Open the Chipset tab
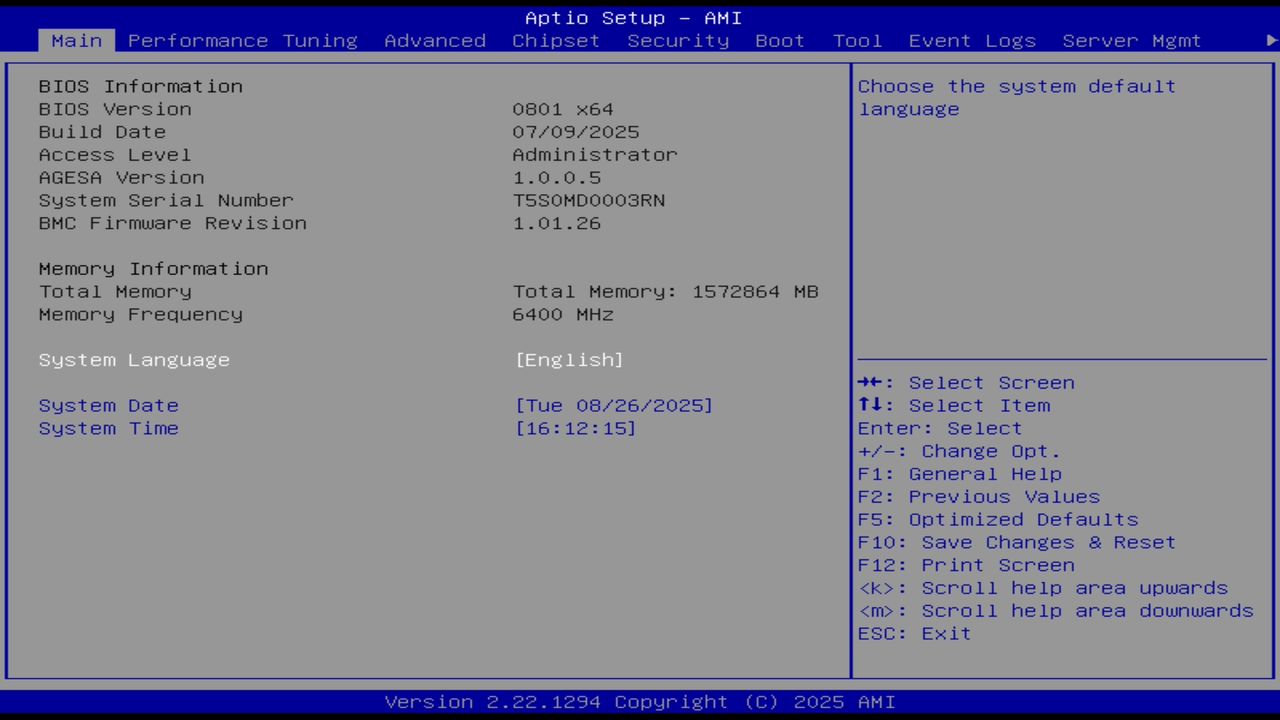The height and width of the screenshot is (720, 1280). tap(556, 40)
